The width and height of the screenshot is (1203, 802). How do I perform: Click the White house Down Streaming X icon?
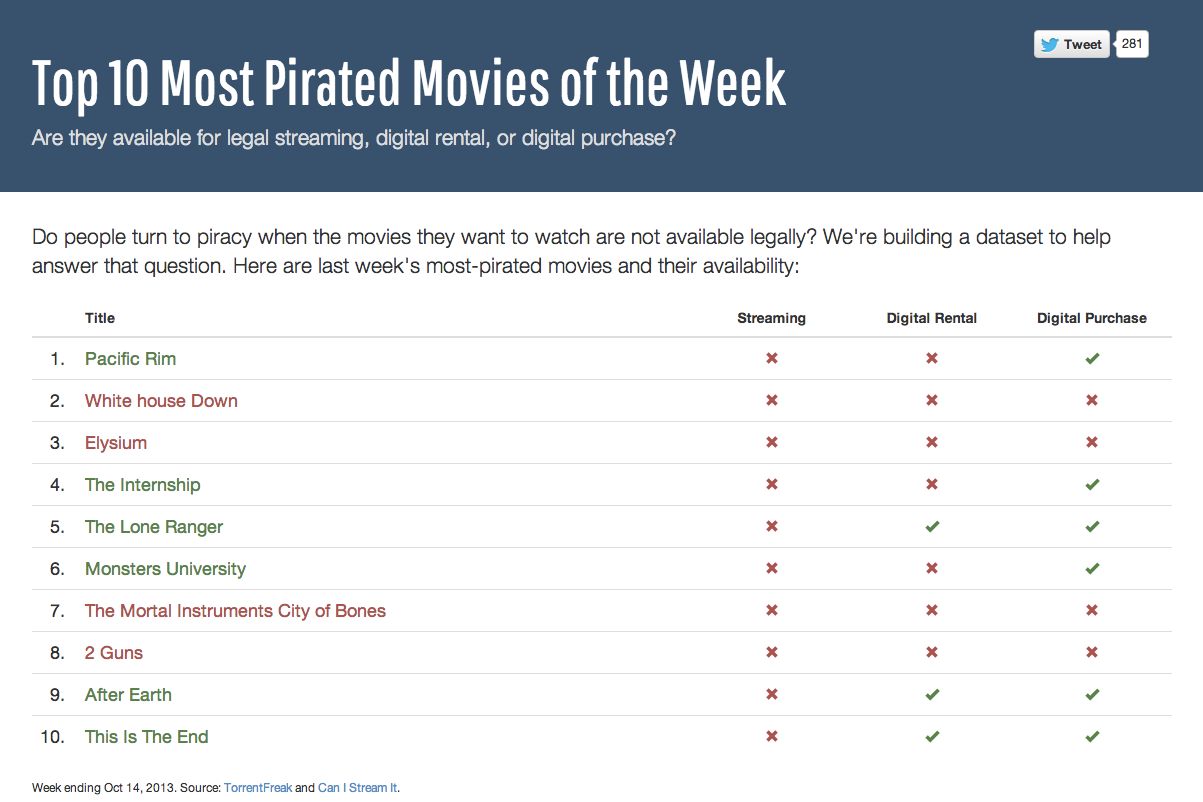click(x=772, y=401)
